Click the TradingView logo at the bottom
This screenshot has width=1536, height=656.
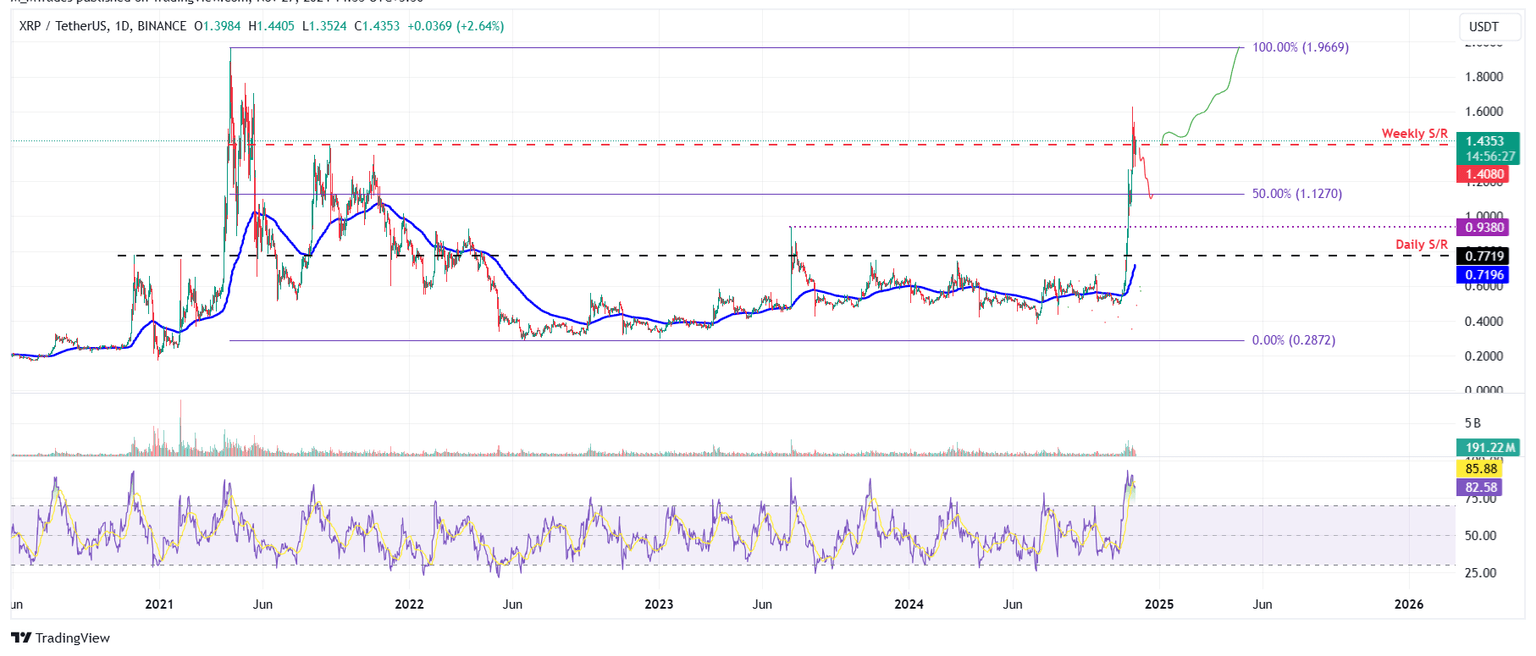pos(61,638)
